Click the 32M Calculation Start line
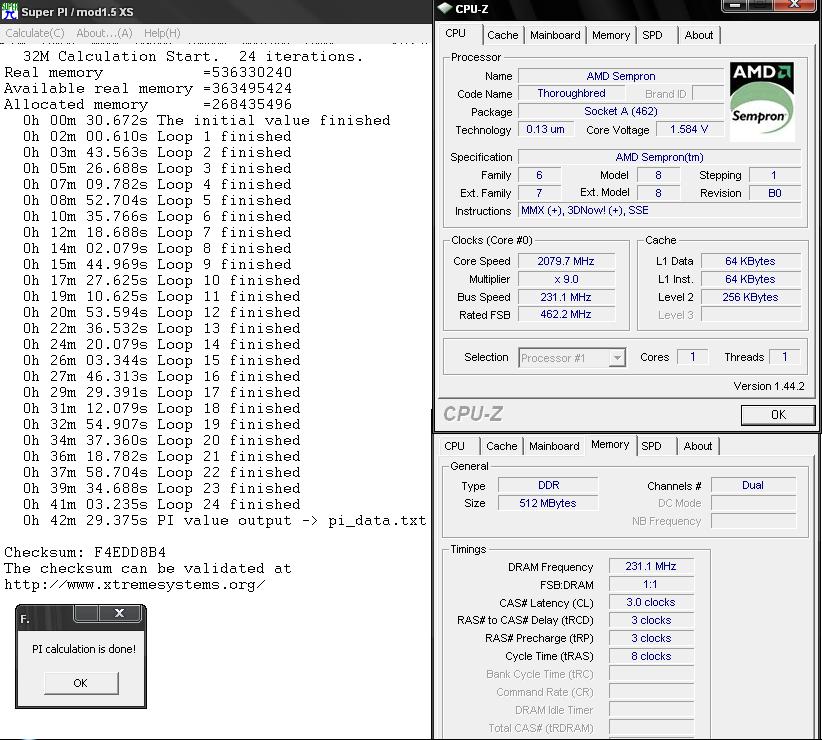822x740 pixels. pyautogui.click(x=193, y=56)
